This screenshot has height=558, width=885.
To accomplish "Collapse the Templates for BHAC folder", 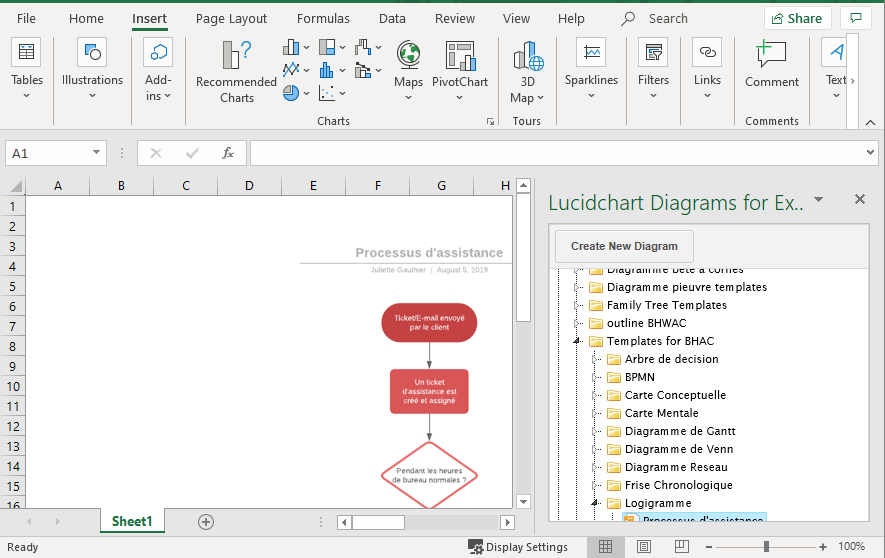I will [x=576, y=341].
